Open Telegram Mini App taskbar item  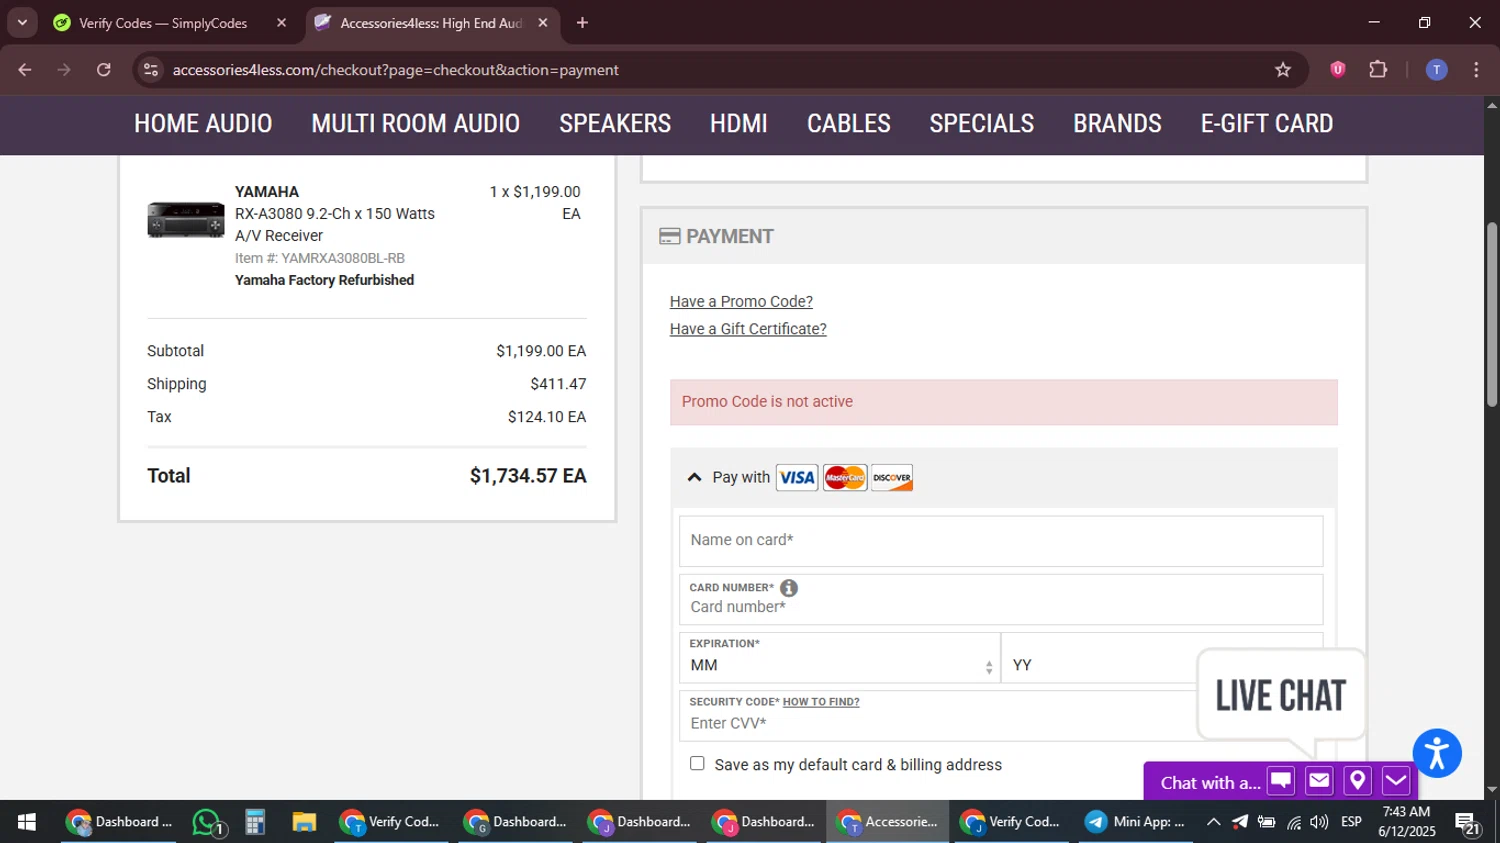1135,822
